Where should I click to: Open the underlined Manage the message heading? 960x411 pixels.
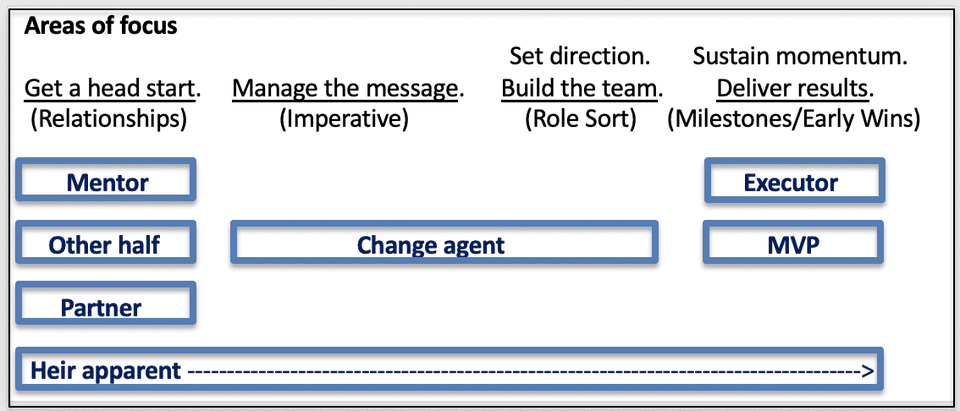point(348,88)
